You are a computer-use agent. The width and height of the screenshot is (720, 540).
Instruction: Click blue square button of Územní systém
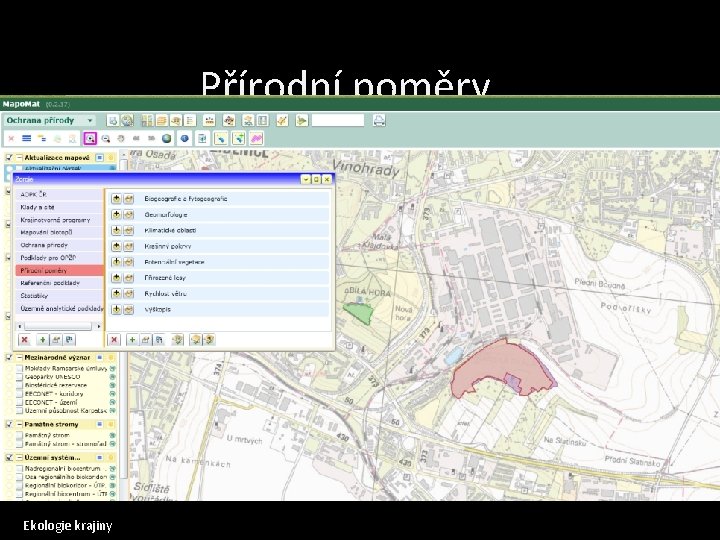point(99,457)
